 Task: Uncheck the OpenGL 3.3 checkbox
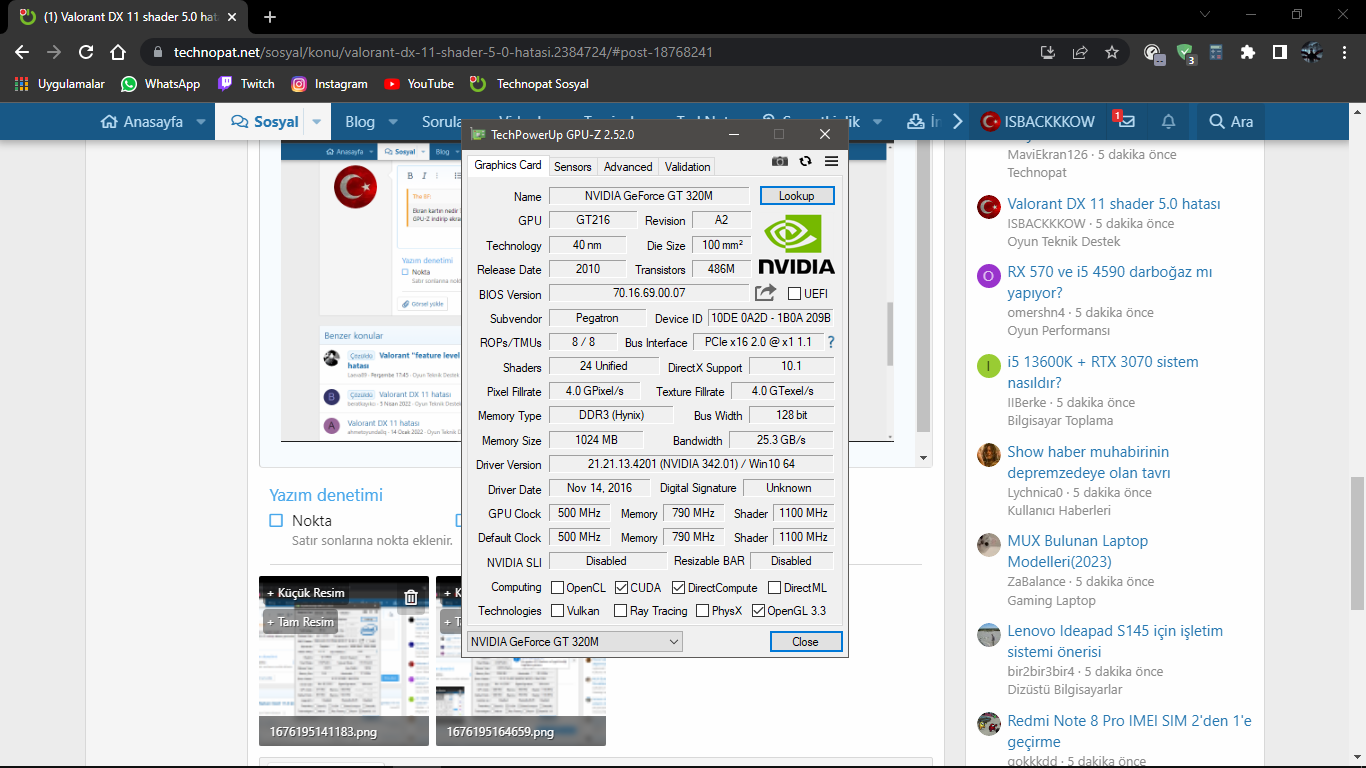(x=758, y=611)
